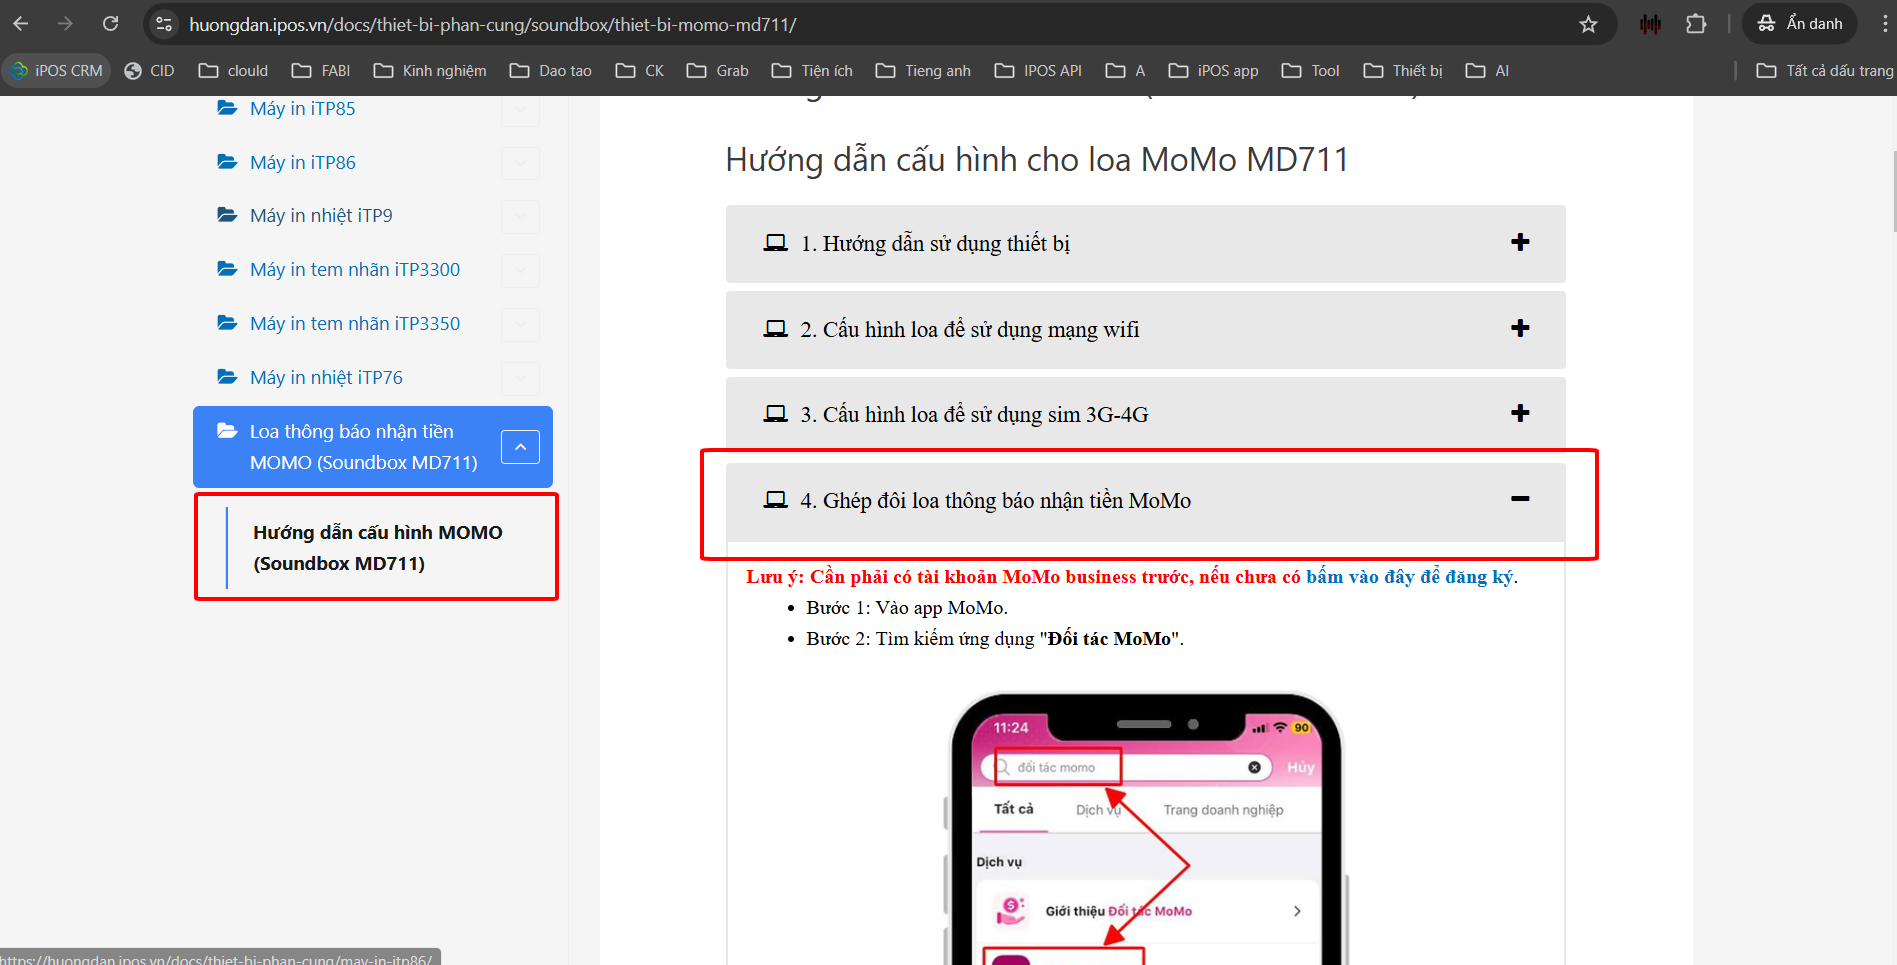Open the iPOS CRM bookmark
The image size is (1897, 965).
point(57,71)
